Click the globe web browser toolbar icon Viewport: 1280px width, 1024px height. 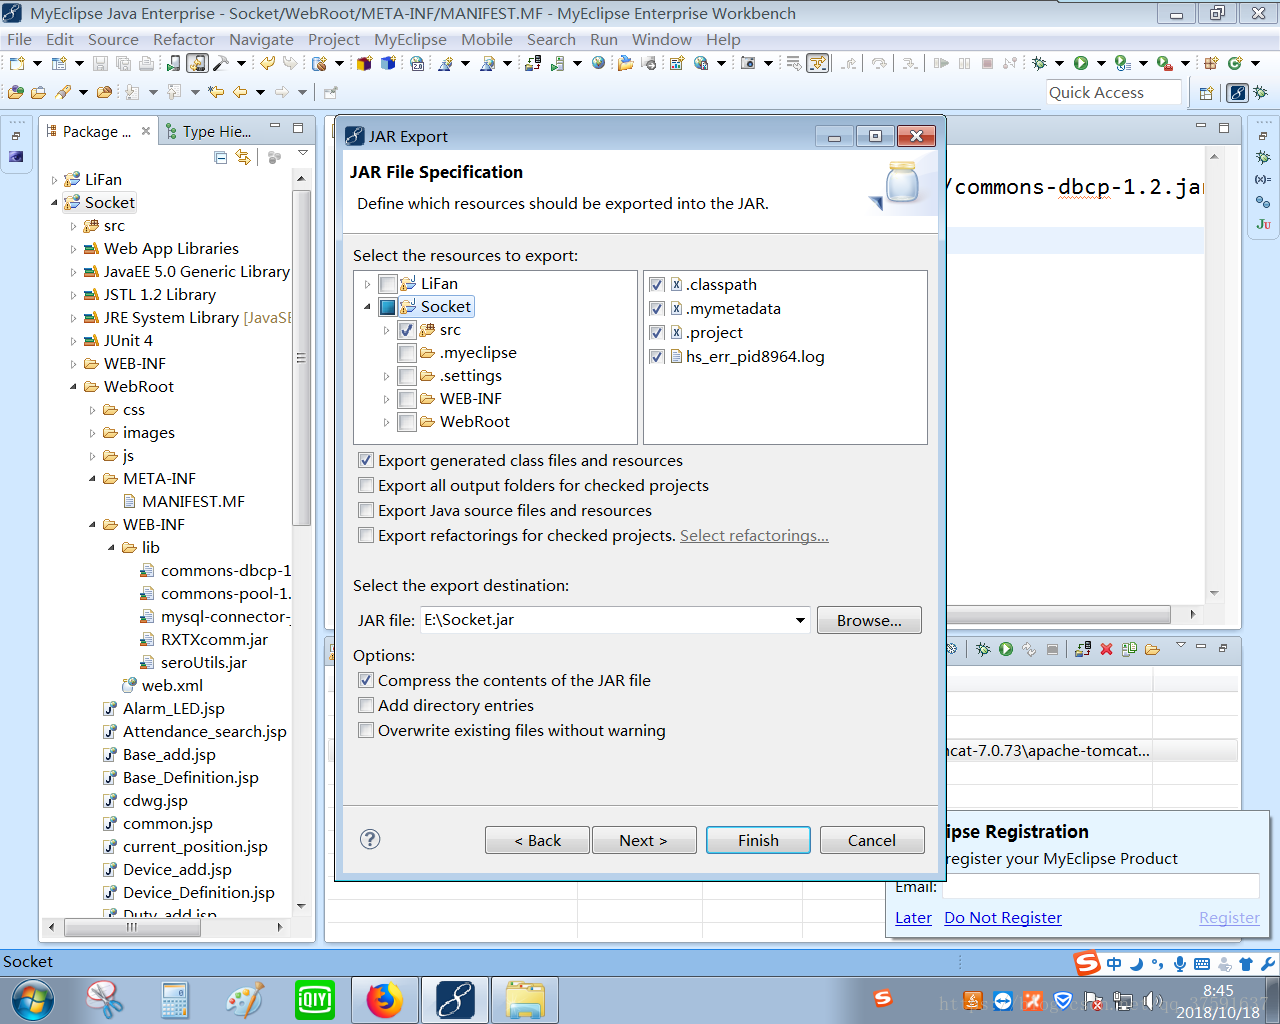click(599, 63)
